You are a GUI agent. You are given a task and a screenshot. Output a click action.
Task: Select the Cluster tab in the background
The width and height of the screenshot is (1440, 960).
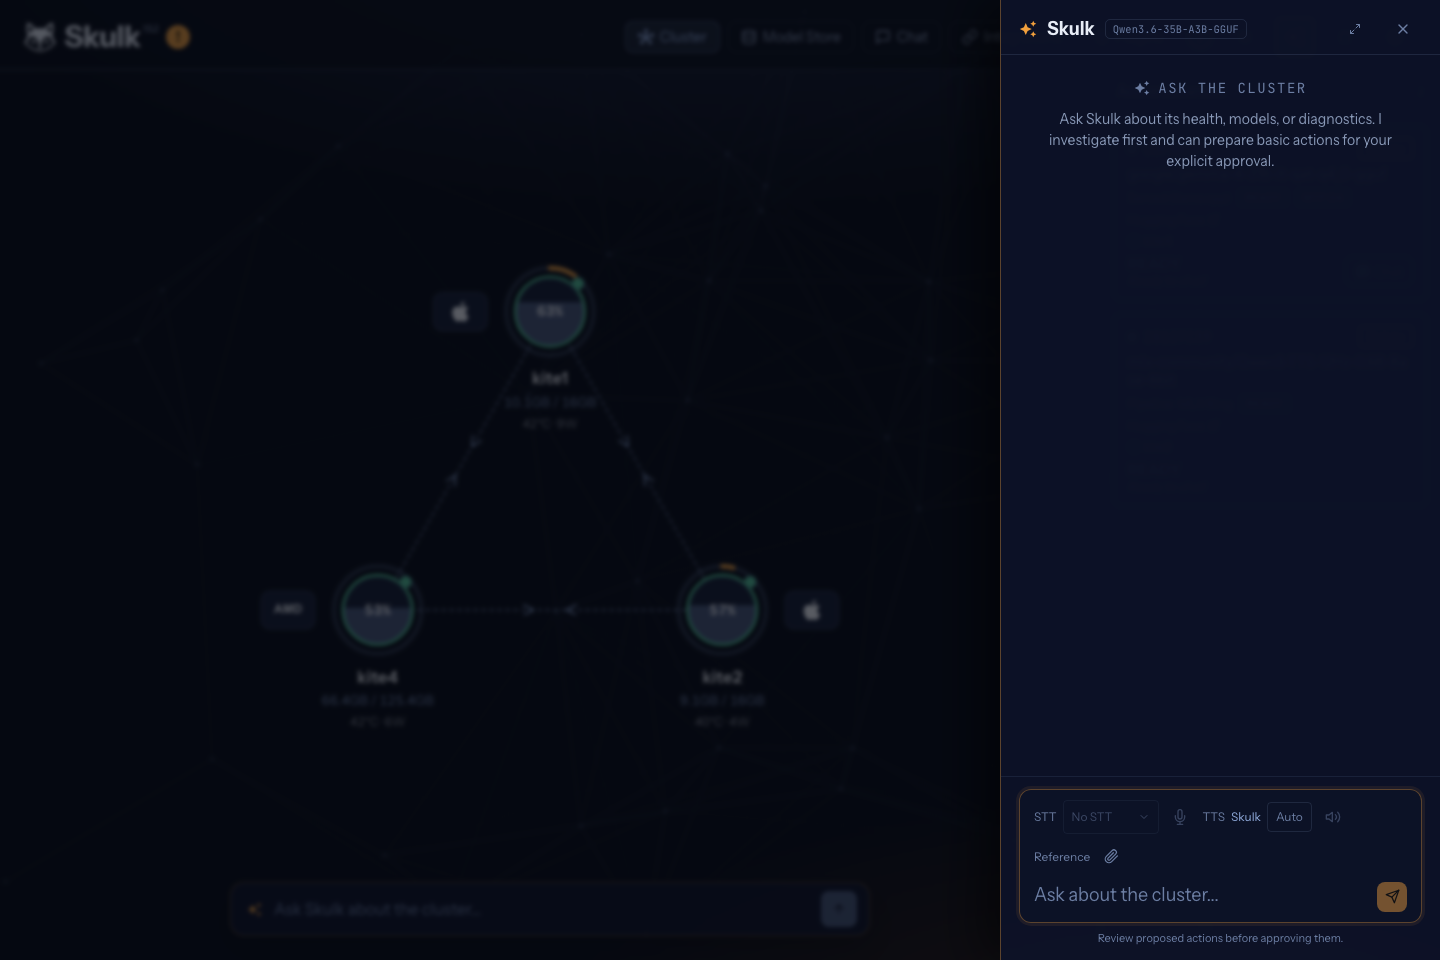(673, 37)
